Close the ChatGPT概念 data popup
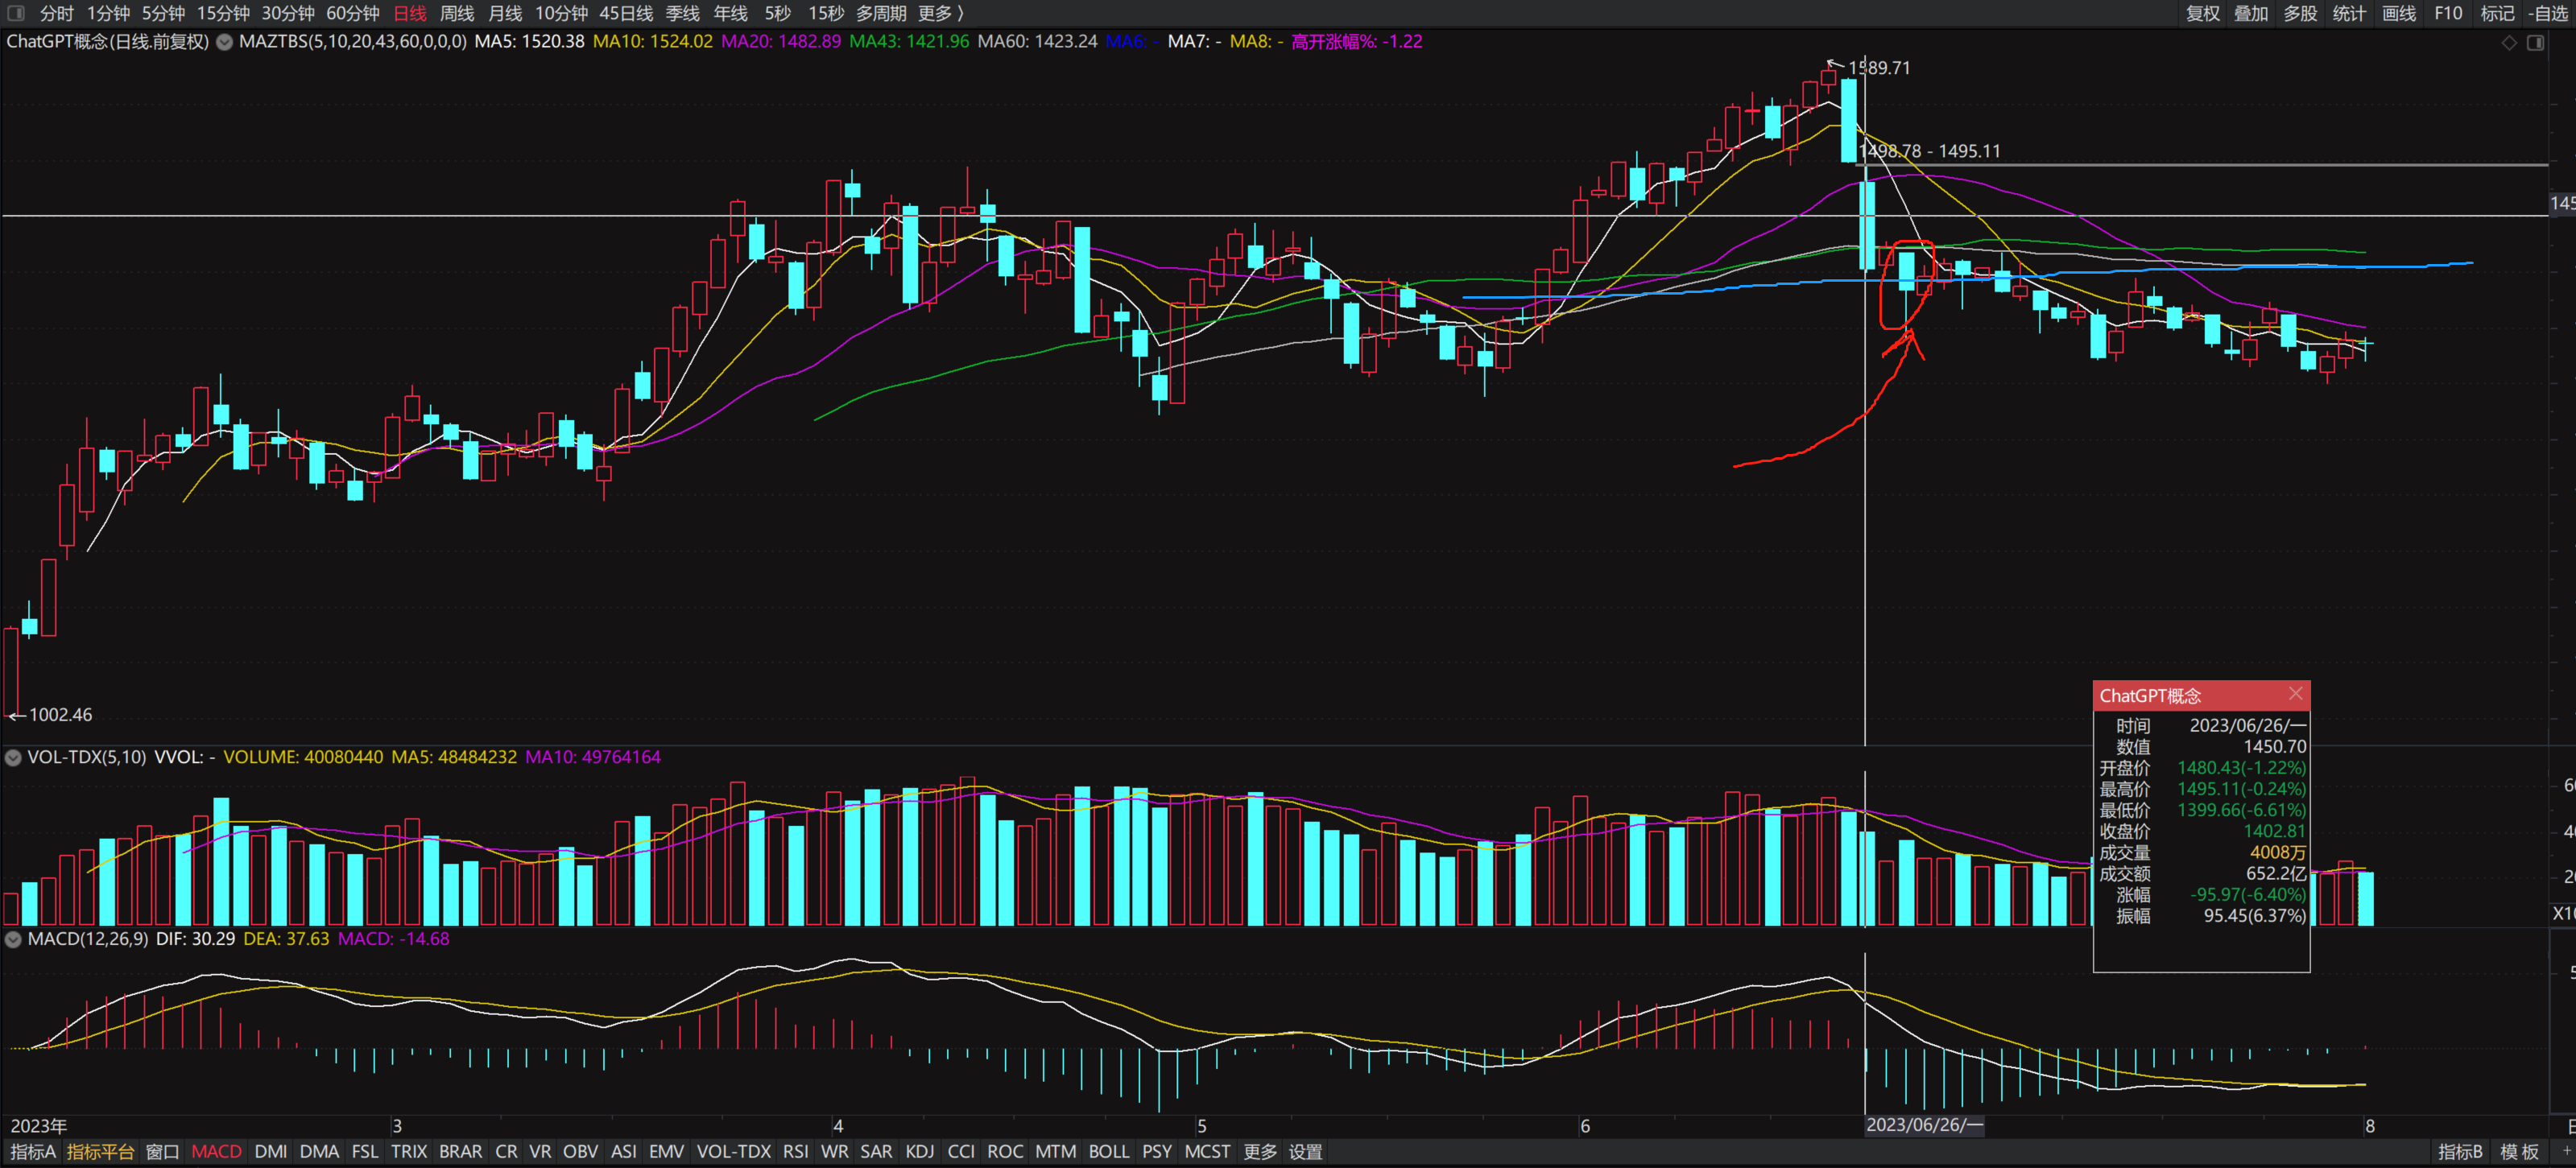This screenshot has height=1168, width=2576. (2296, 694)
